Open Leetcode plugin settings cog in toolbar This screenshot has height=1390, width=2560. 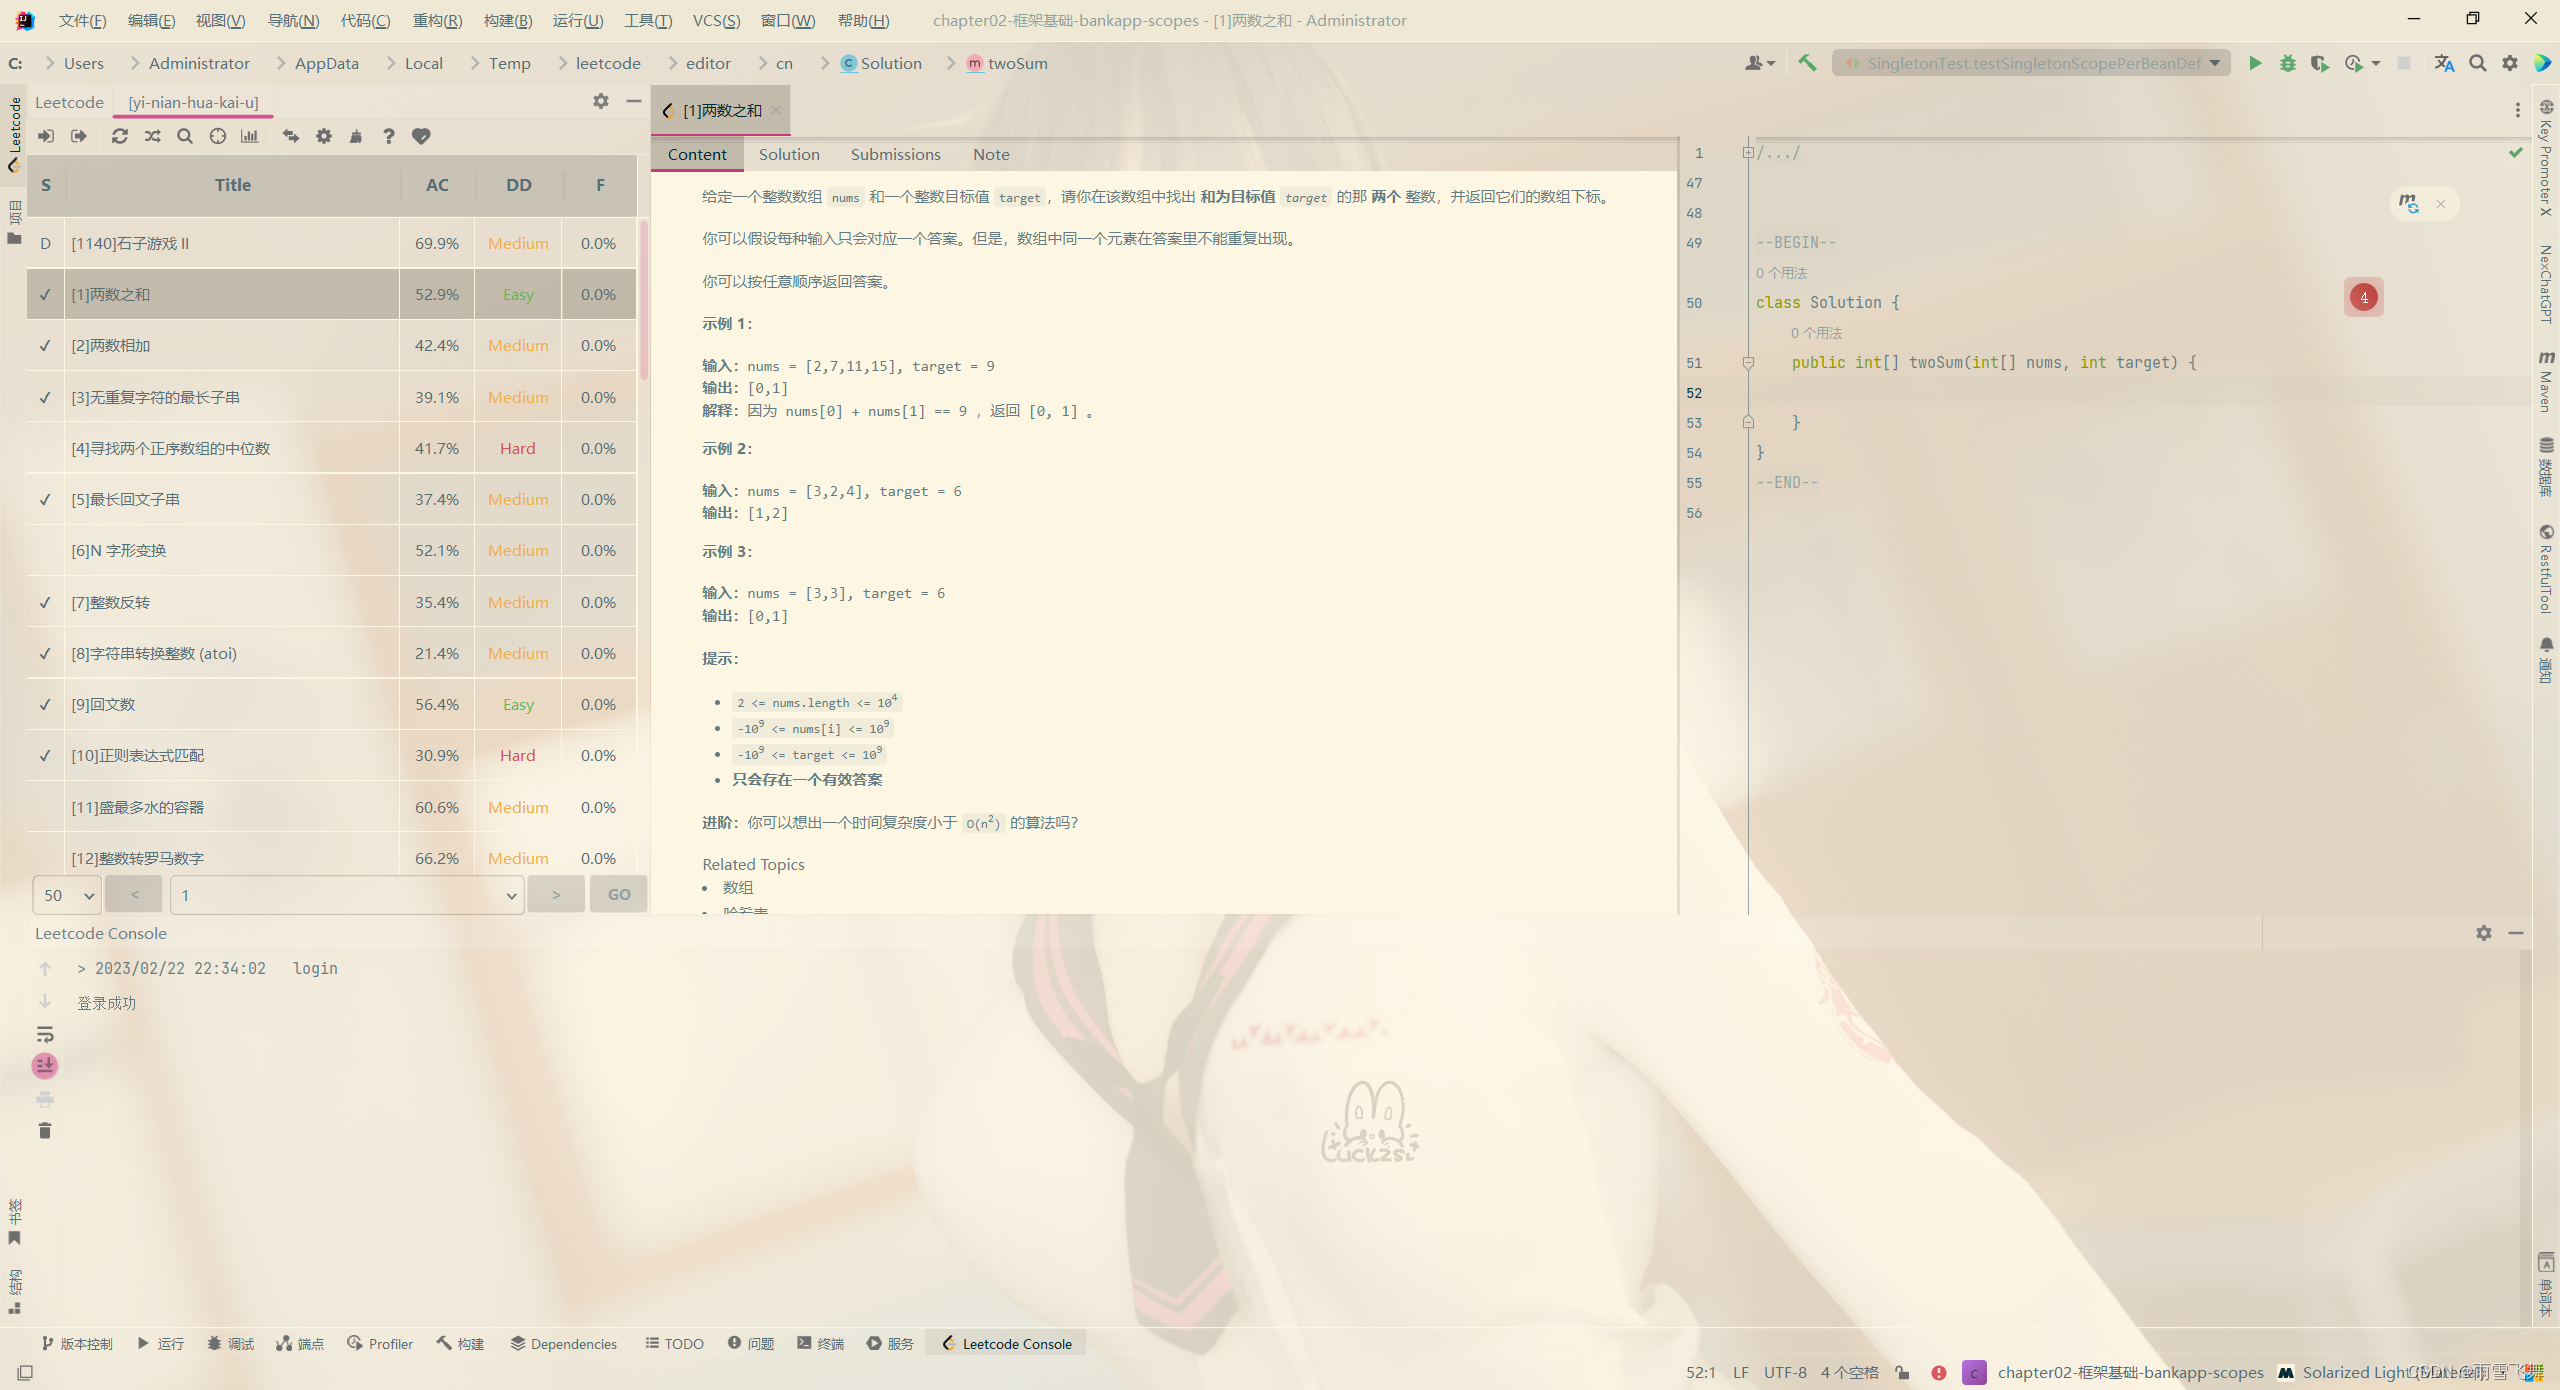point(324,136)
